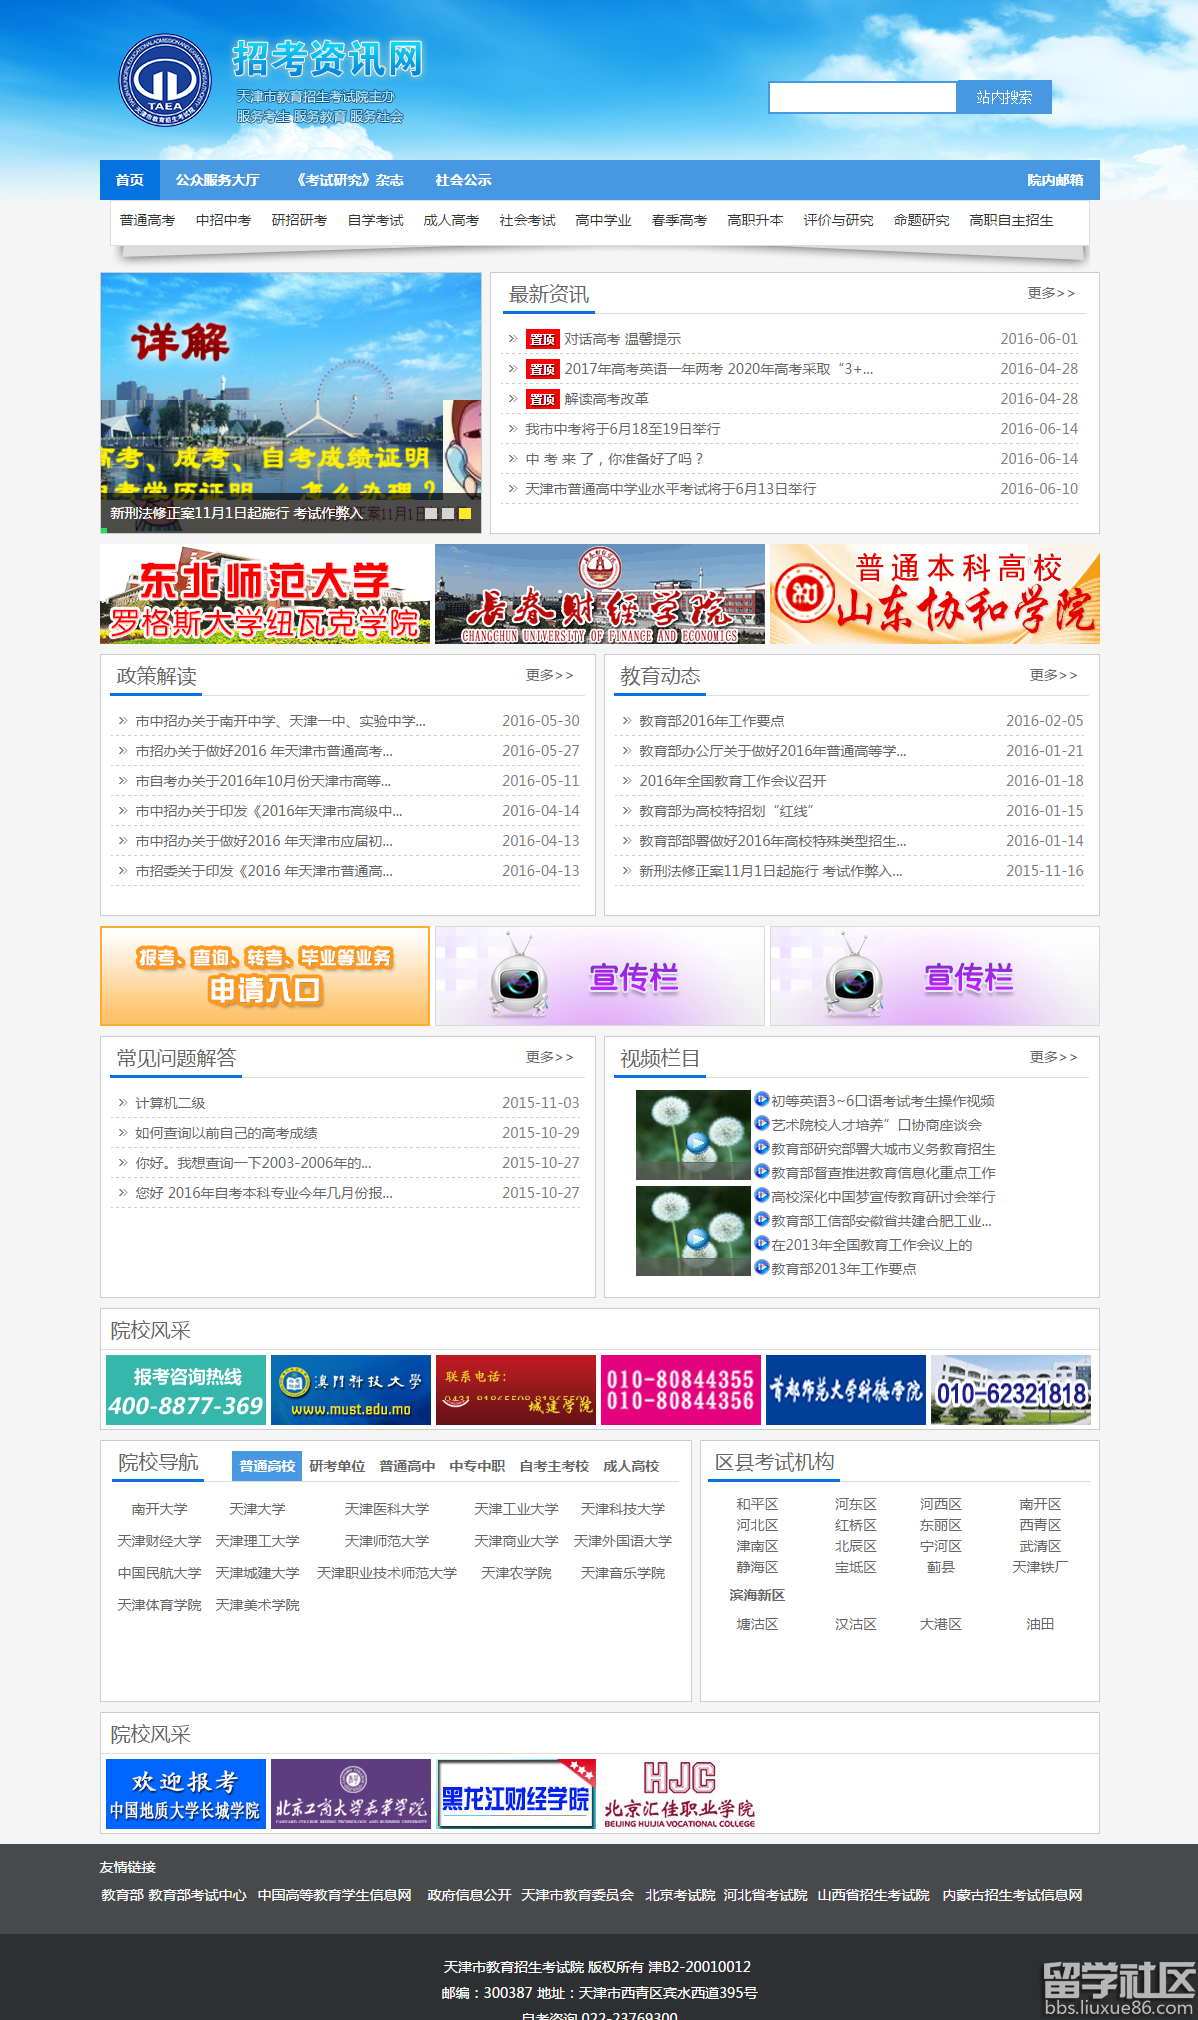Open the 院内邮箱 link
1198x2020 pixels.
(x=1055, y=180)
